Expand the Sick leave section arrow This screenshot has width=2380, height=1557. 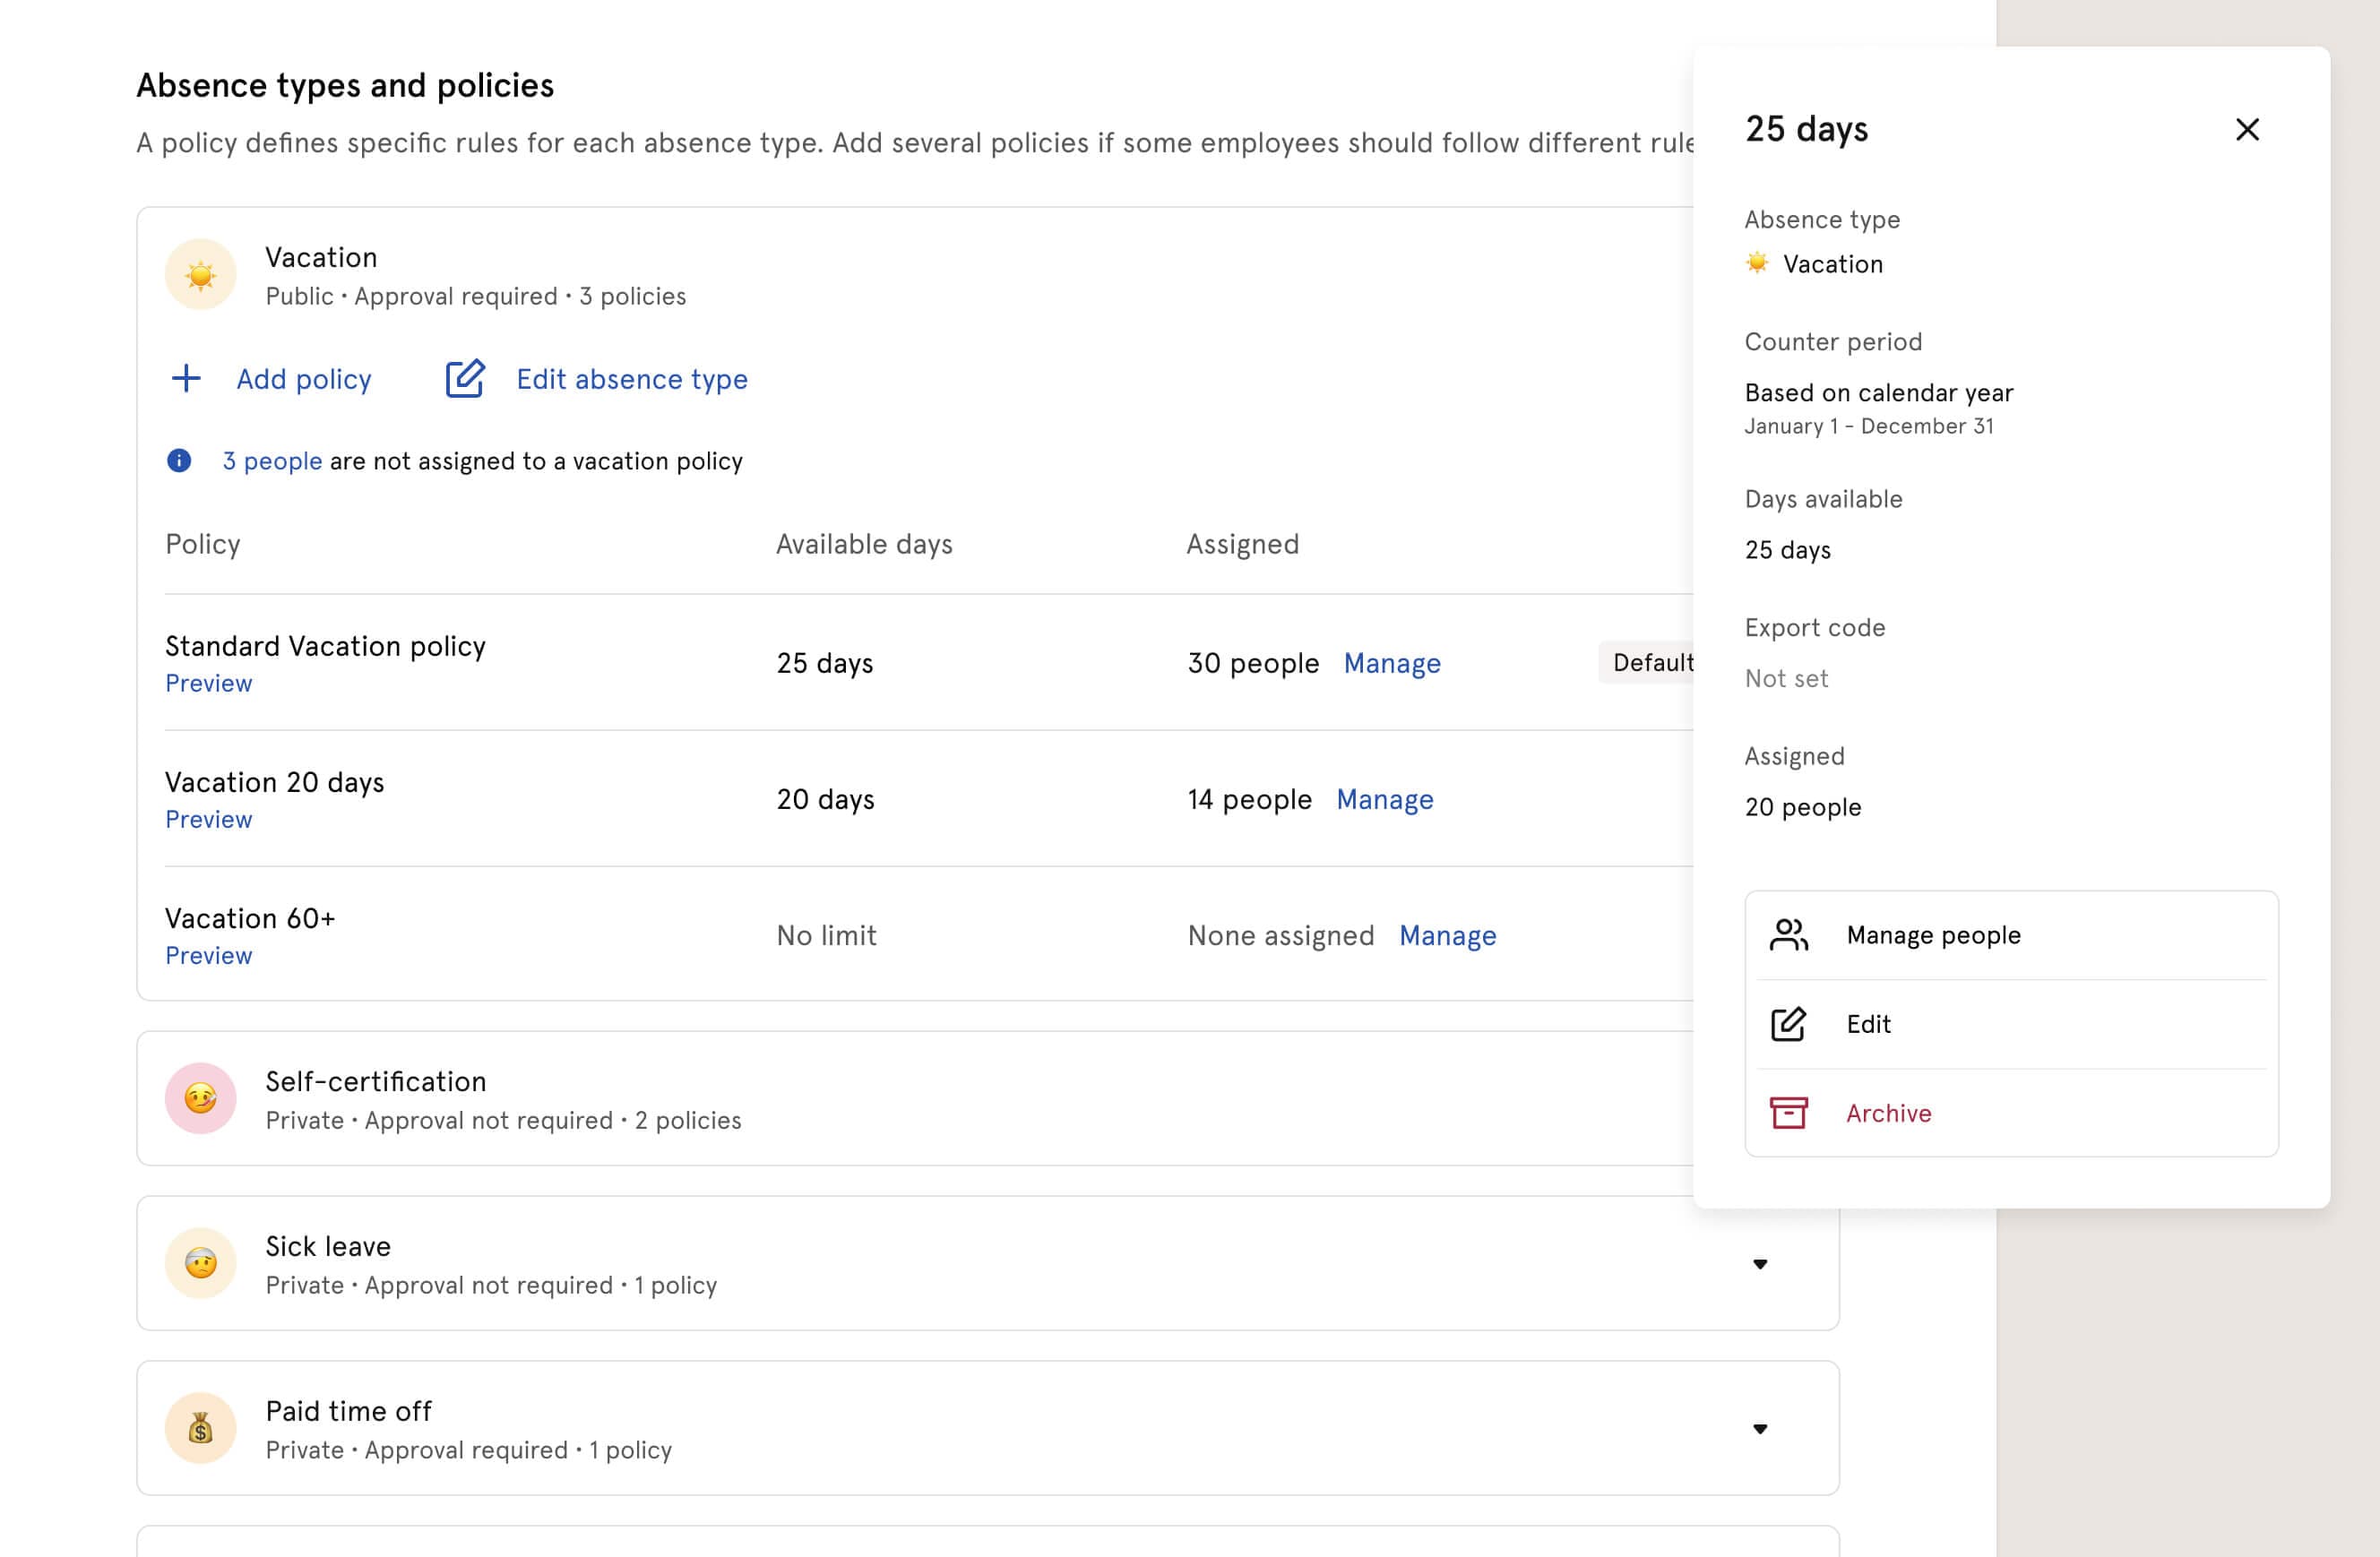click(x=1760, y=1264)
